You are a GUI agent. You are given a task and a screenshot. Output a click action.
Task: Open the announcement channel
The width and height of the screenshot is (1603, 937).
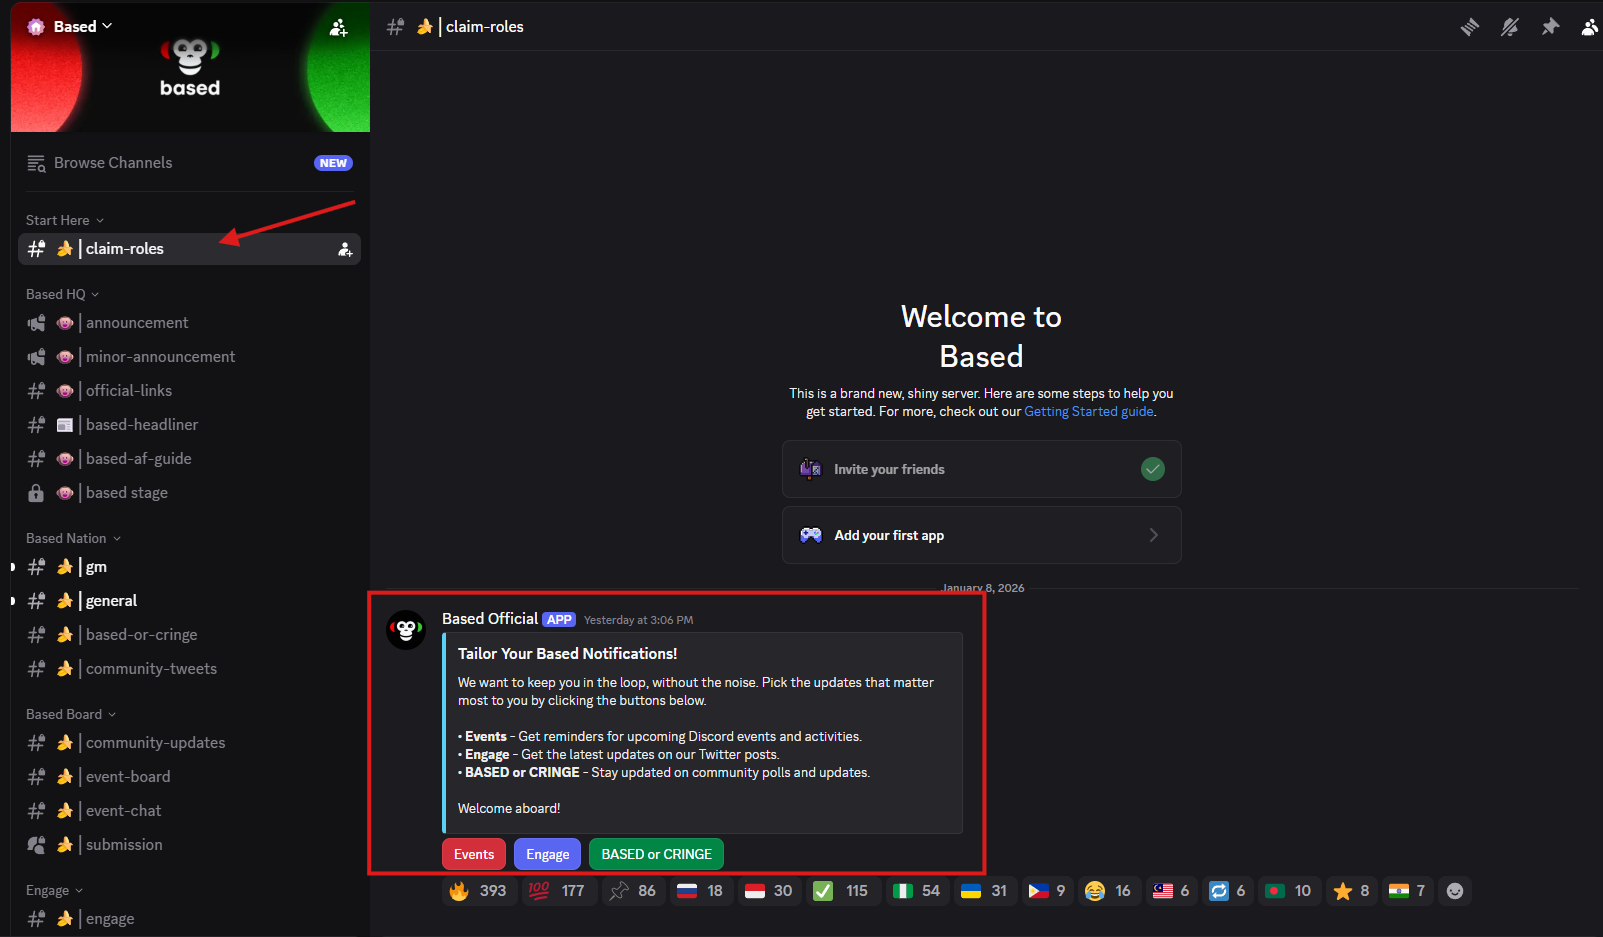pos(137,323)
